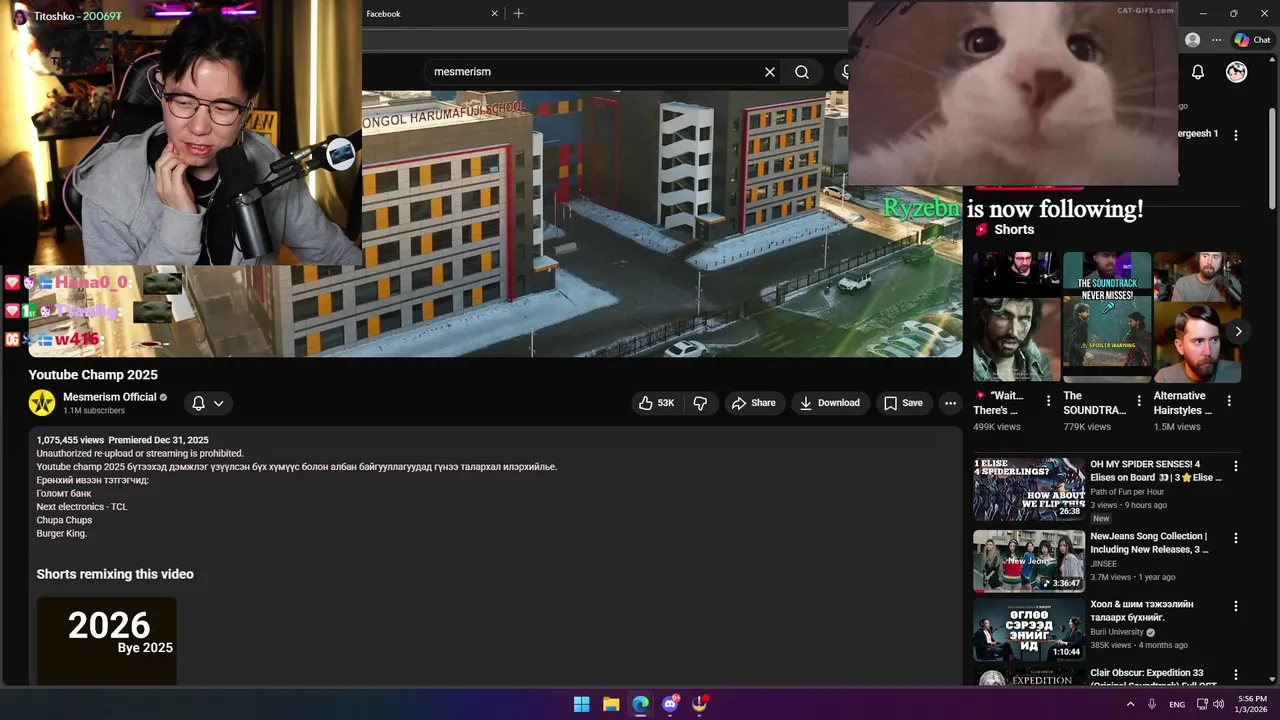The width and height of the screenshot is (1280, 720).
Task: Open the clock showing 5:56 PM
Action: (x=1252, y=704)
